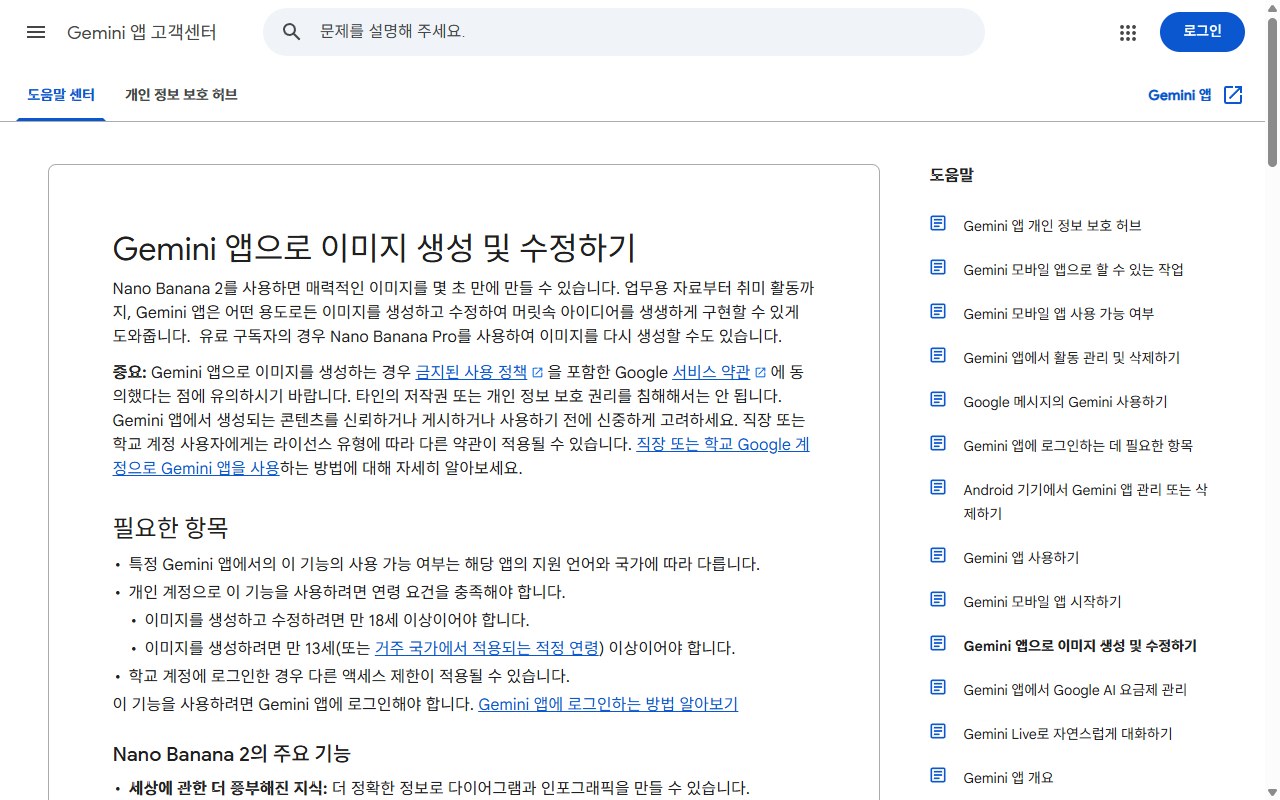Screen dimensions: 1280x800
Task: Click article icon beside Android 기기에서 Gemini 앱 관리
Action: (x=938, y=487)
